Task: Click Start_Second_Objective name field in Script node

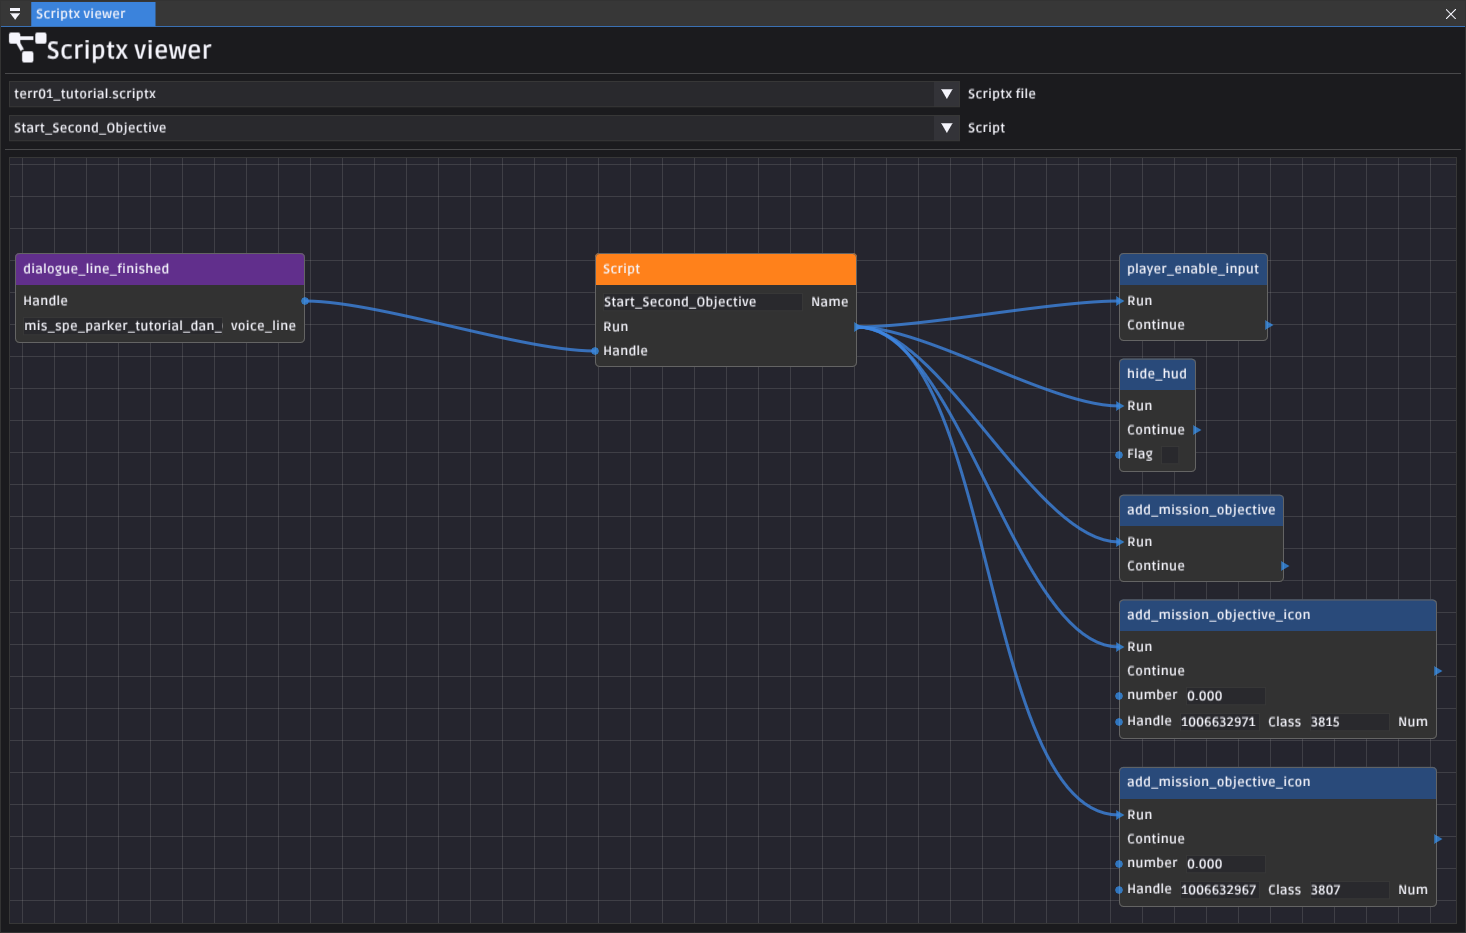Action: click(700, 302)
